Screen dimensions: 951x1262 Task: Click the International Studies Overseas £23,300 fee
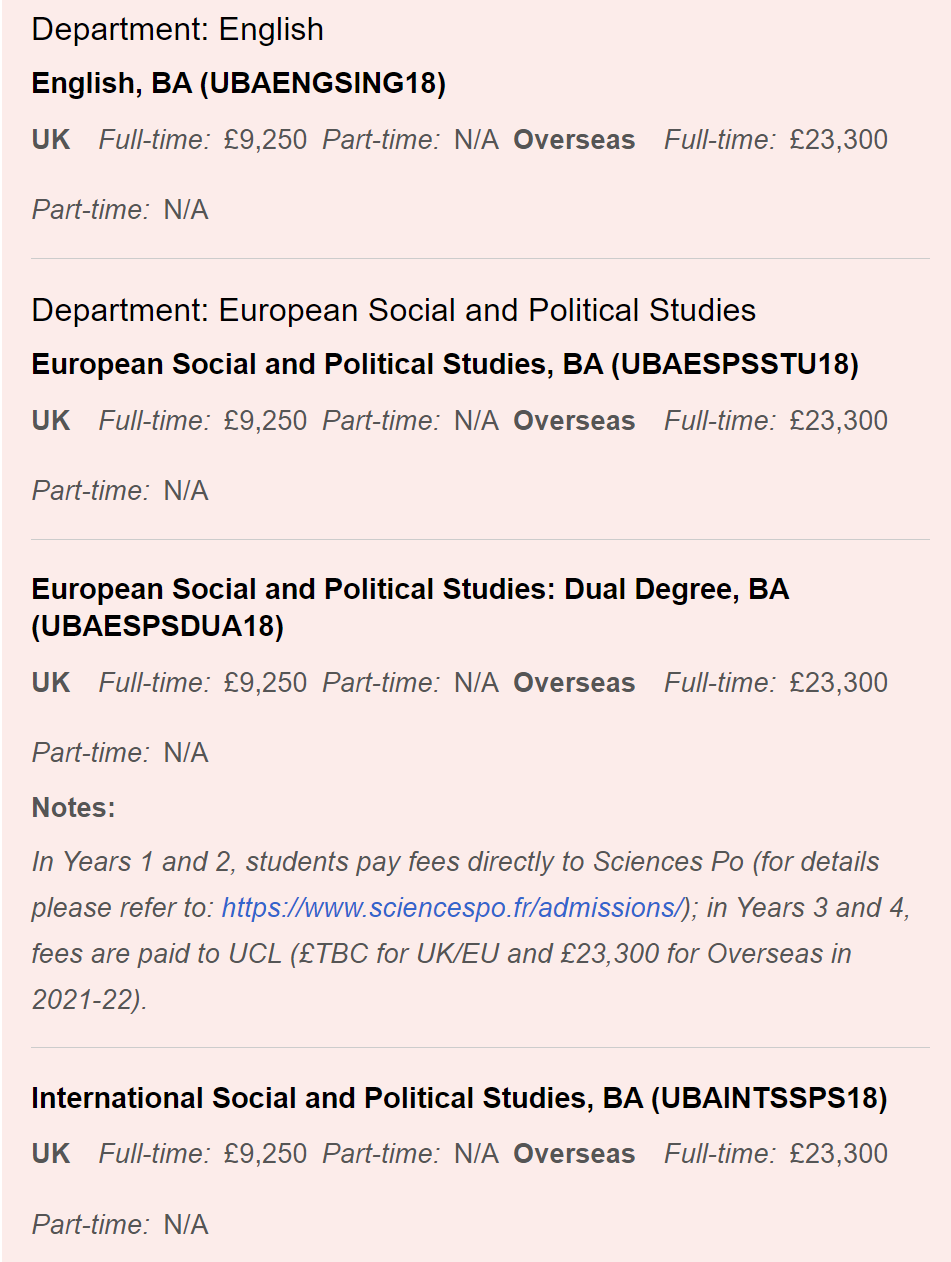(838, 1154)
